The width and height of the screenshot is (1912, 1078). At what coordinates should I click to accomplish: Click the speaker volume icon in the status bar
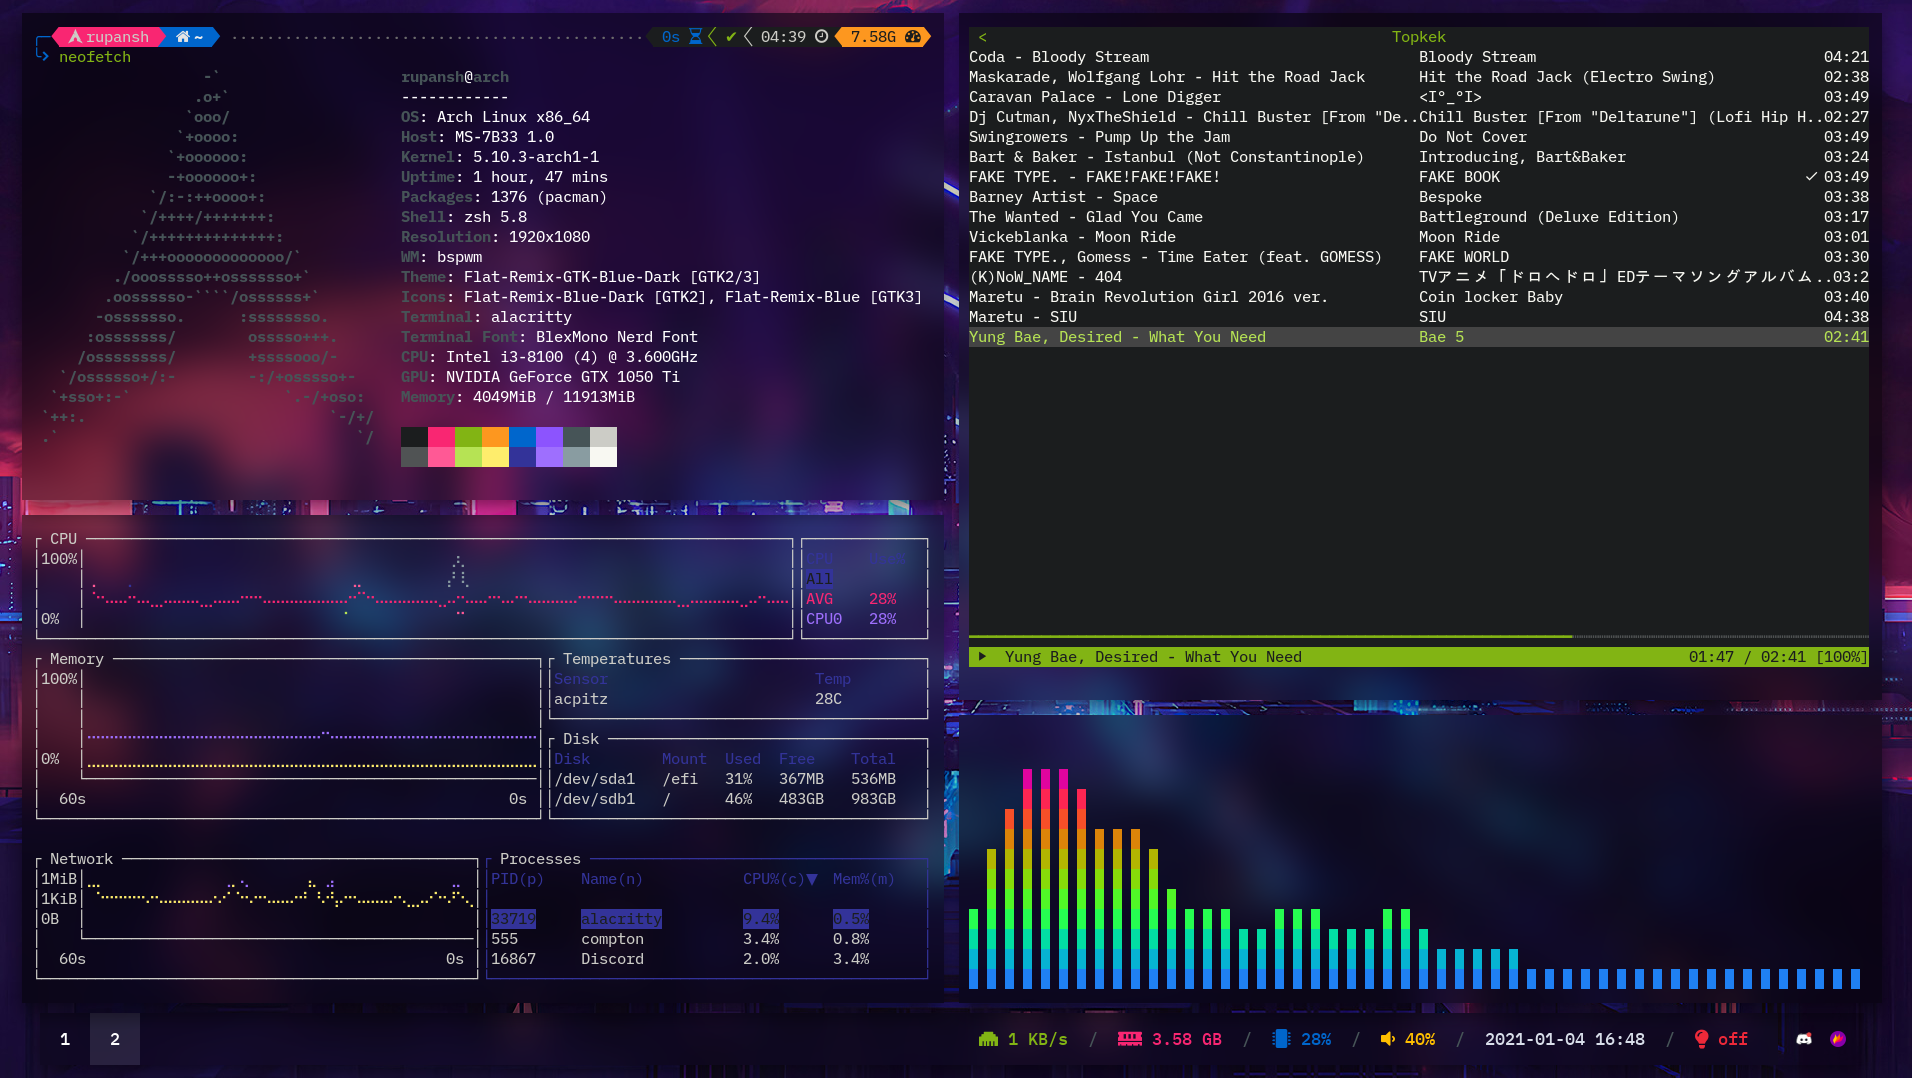(1388, 1039)
